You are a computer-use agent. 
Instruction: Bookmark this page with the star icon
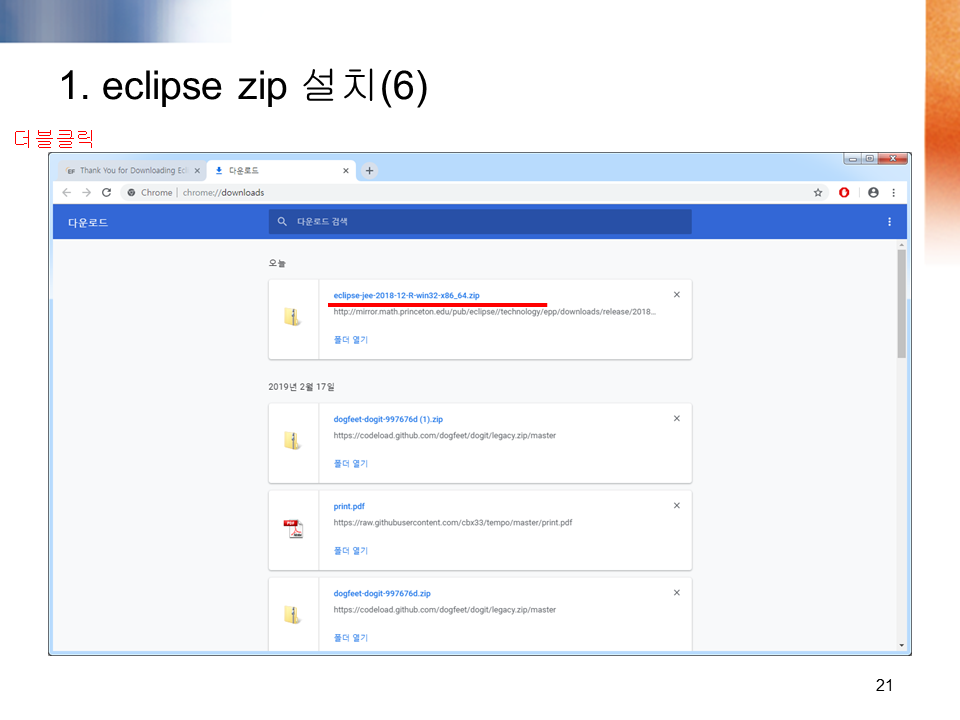(818, 192)
